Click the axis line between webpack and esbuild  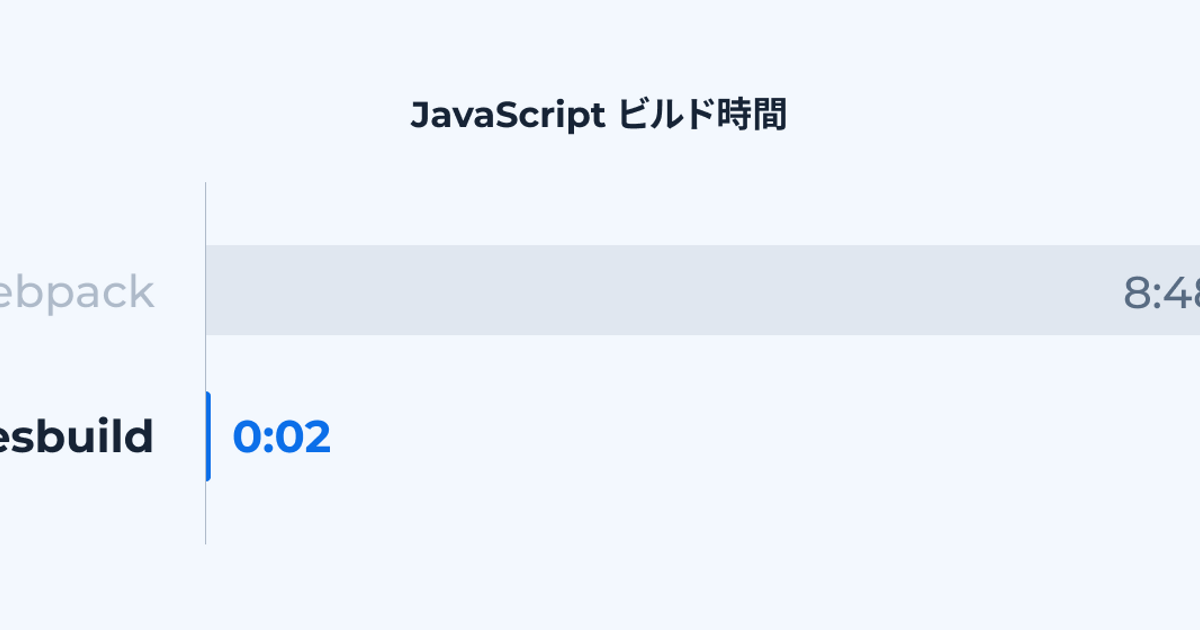click(206, 362)
